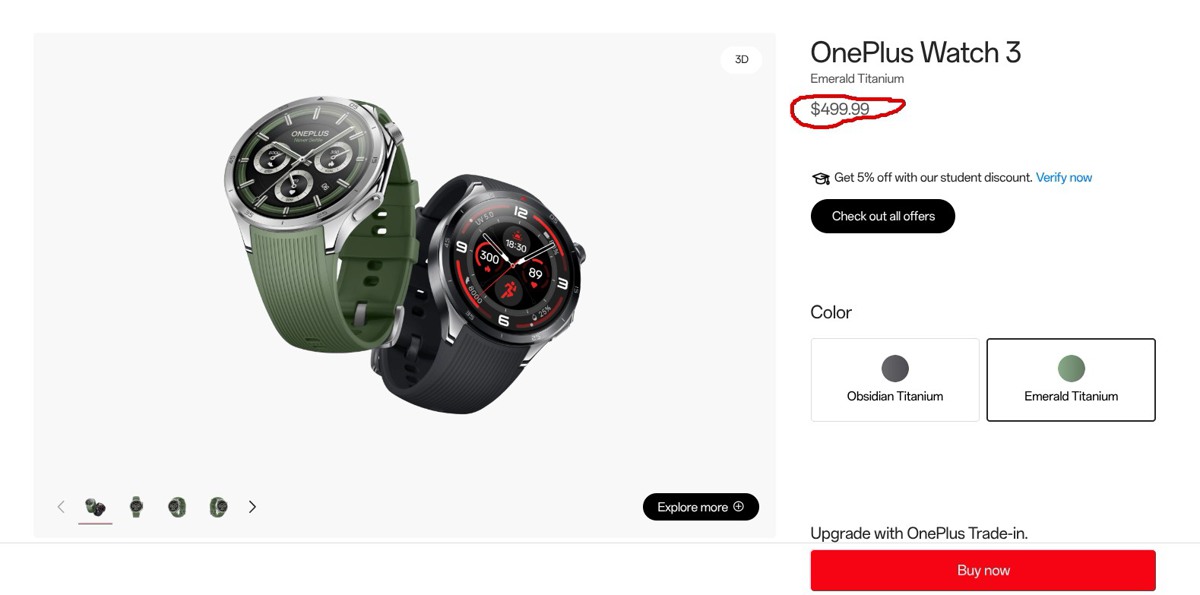Click the next image right arrow
The width and height of the screenshot is (1200, 595).
pos(252,507)
